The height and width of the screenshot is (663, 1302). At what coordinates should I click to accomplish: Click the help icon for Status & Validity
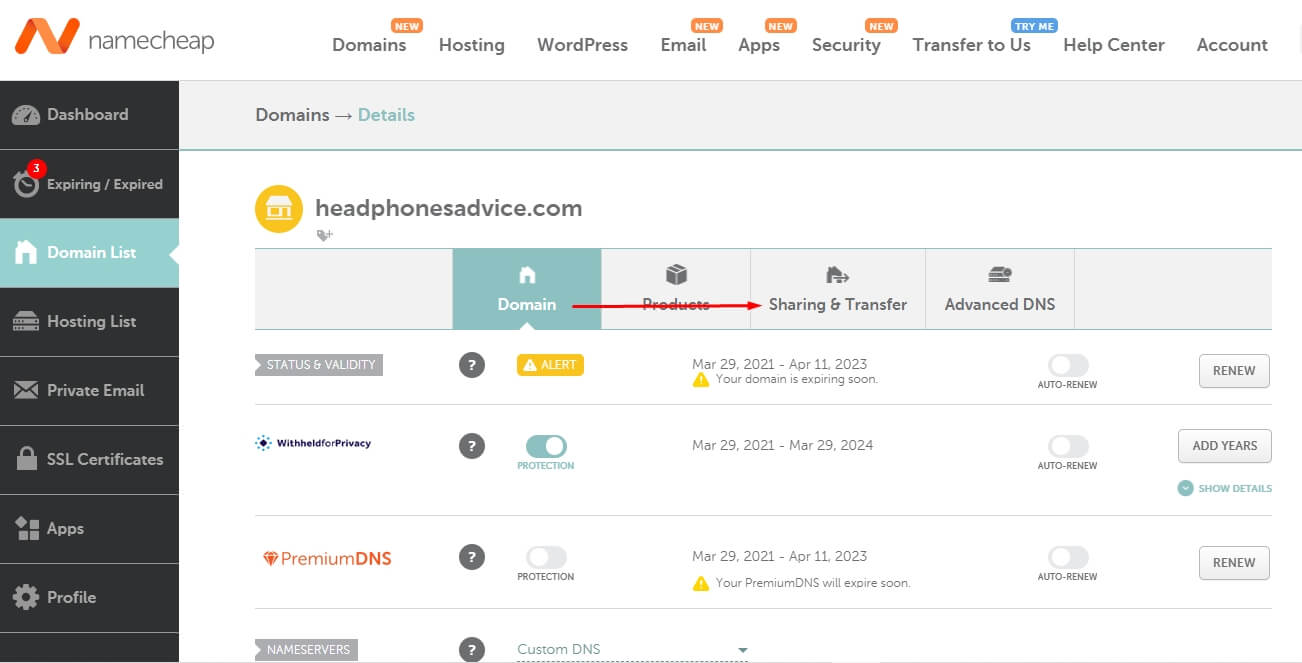pos(472,366)
